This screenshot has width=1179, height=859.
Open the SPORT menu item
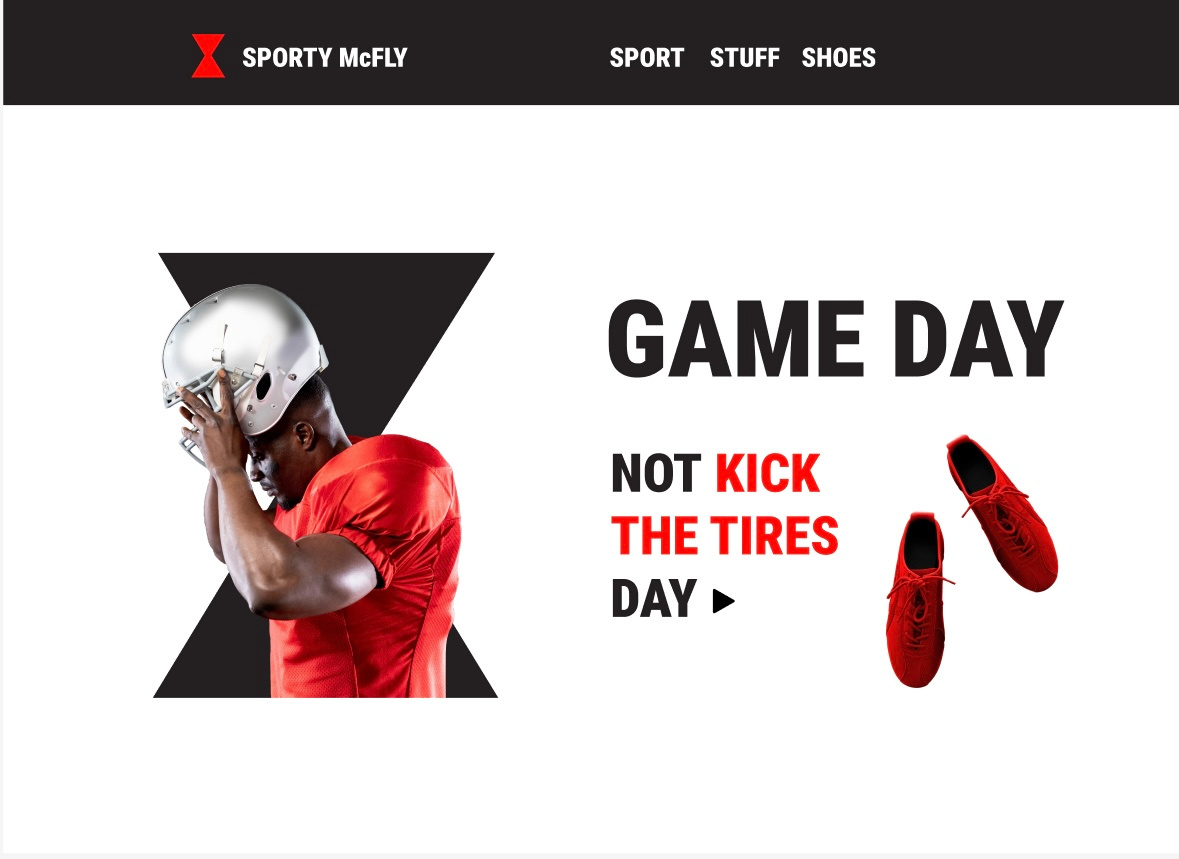tap(647, 57)
